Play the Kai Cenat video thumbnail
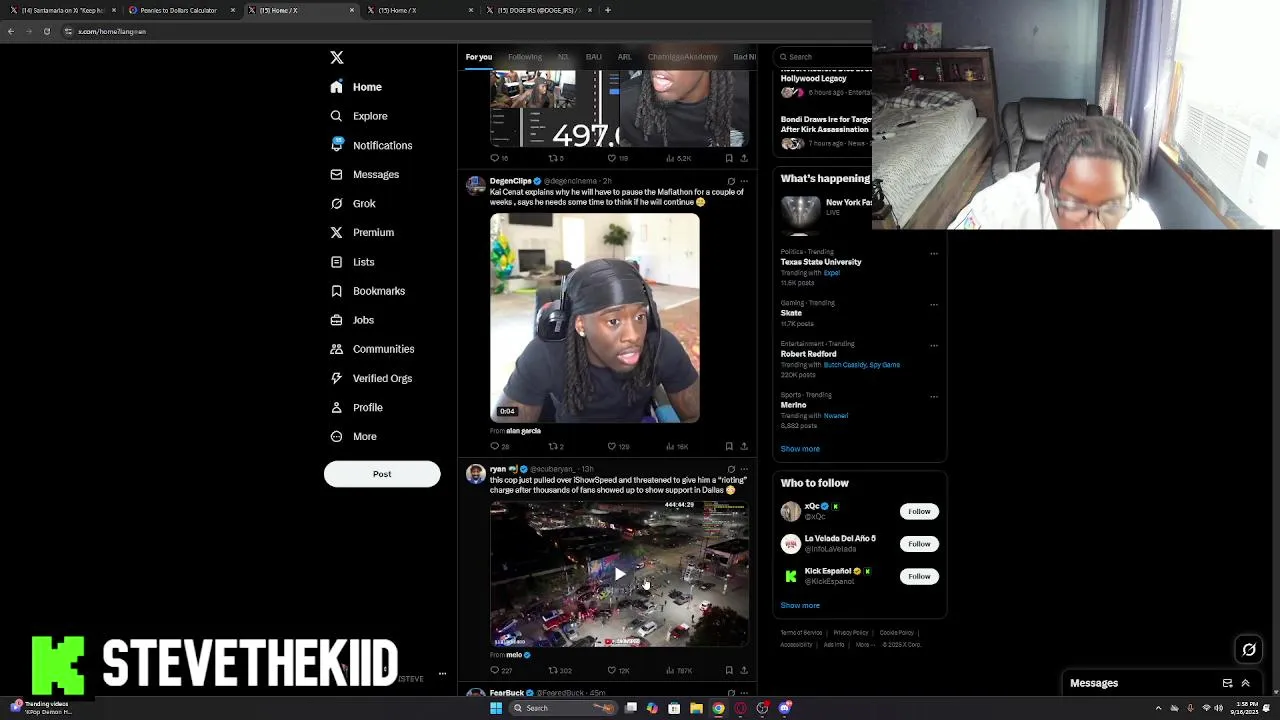Screen dimensions: 1280x720 [x=595, y=318]
